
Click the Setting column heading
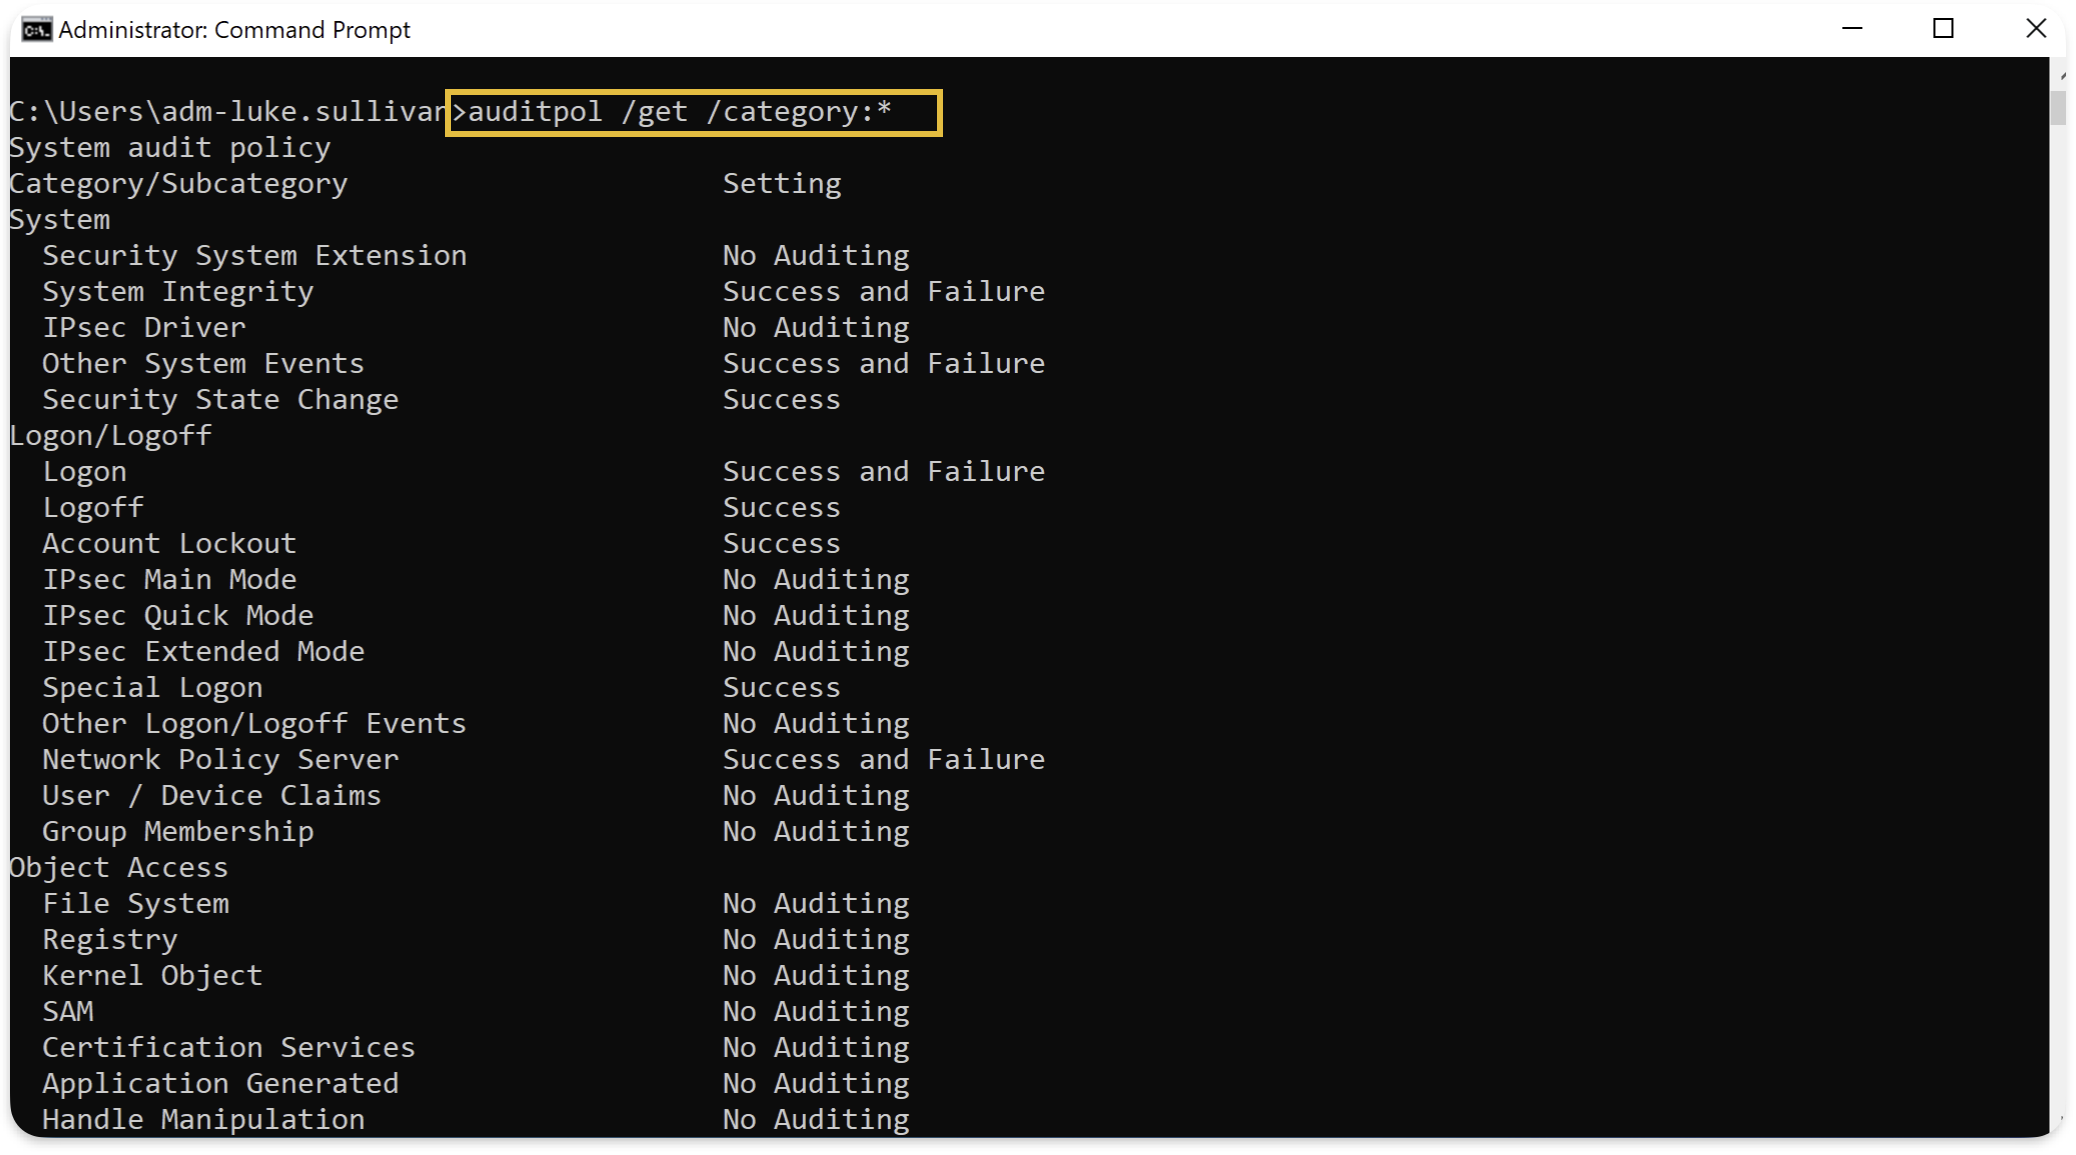(782, 183)
